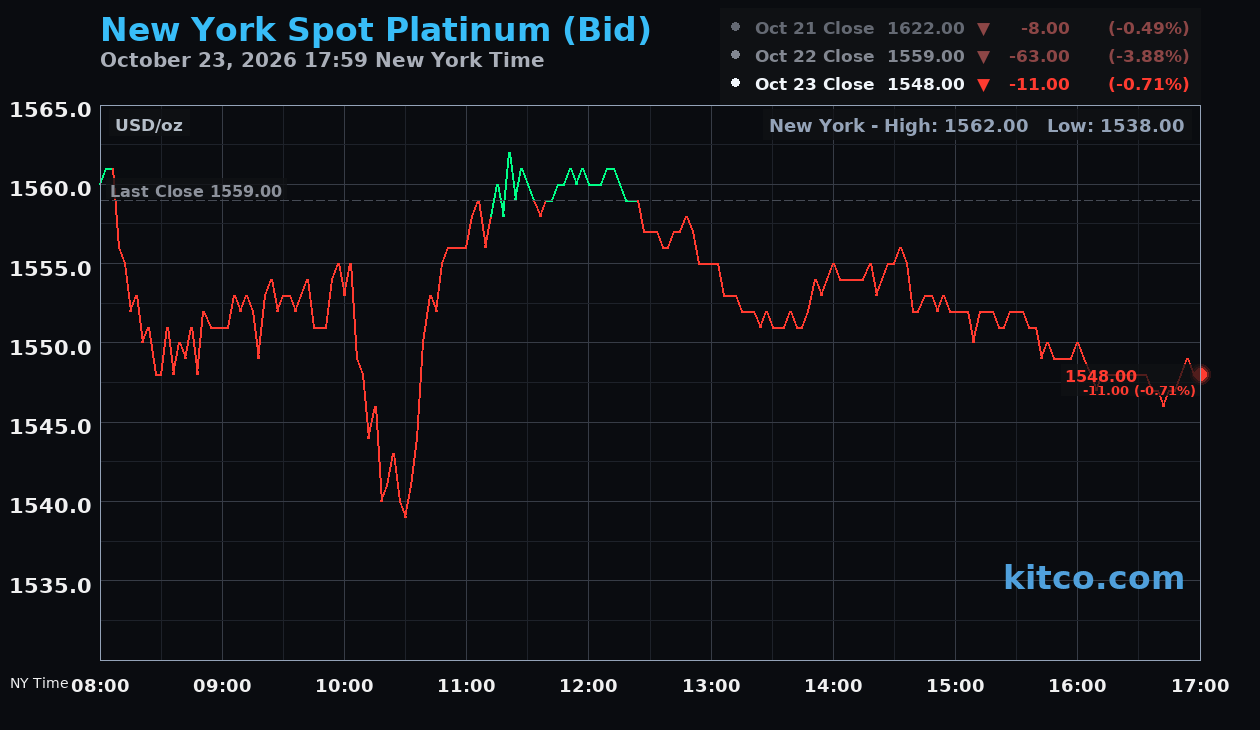
Task: Click the 1550.0 y-axis label
Action: (51, 346)
